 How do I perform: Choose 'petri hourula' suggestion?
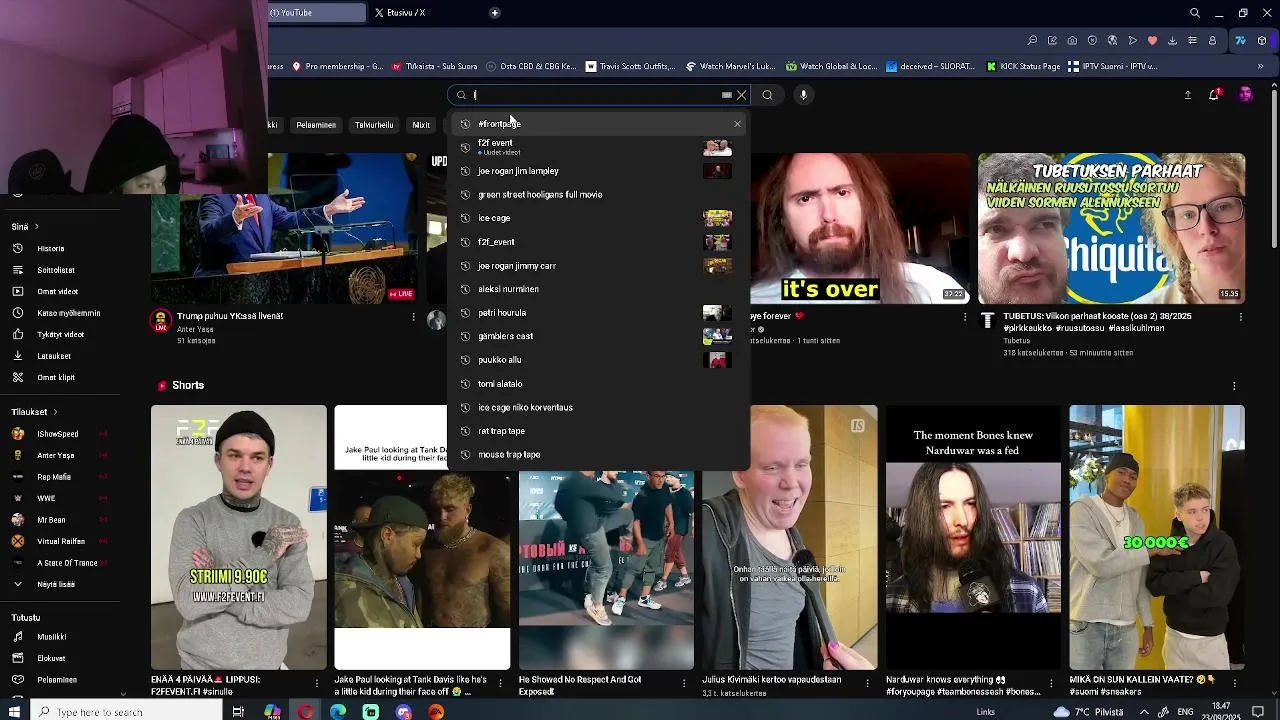(x=598, y=313)
